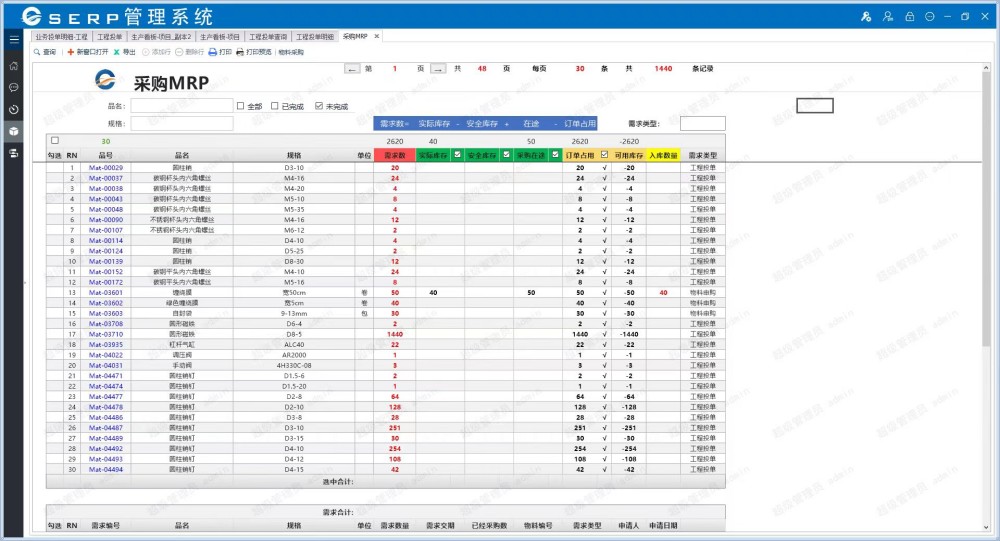Switch to the 业务投单明细-工程 tab
The width and height of the screenshot is (1000, 541).
62,36
